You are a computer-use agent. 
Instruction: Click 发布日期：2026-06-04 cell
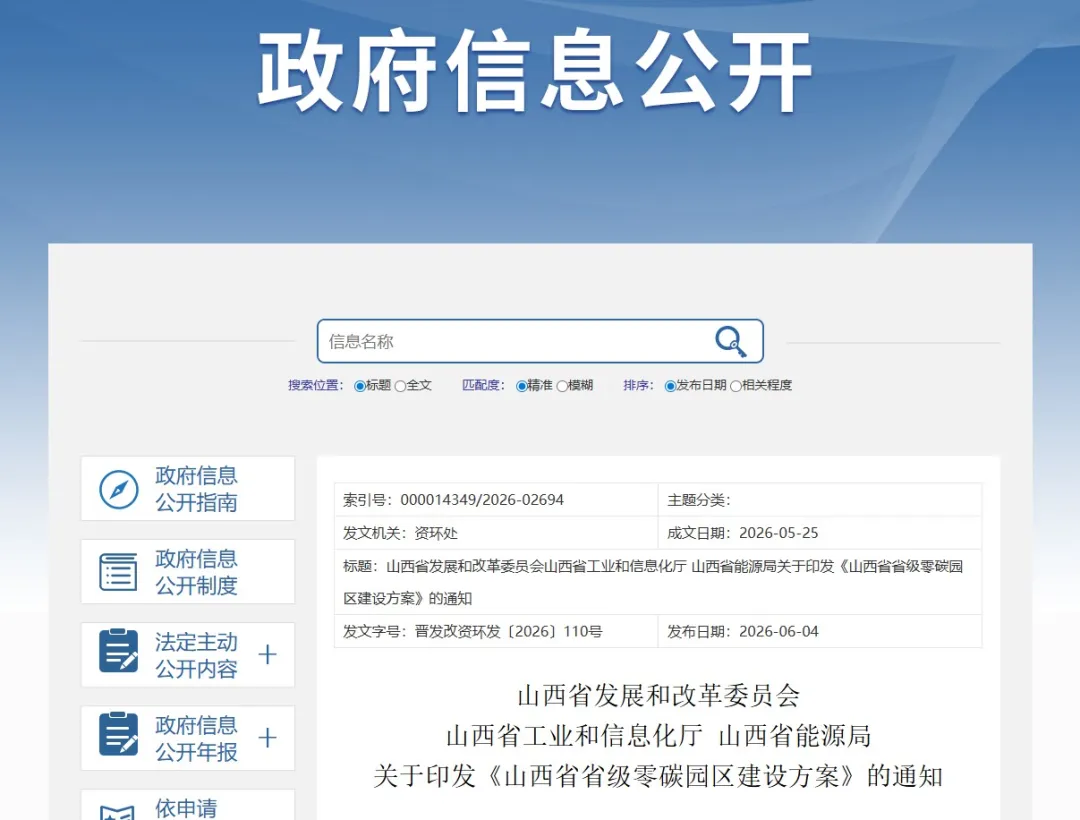pyautogui.click(x=820, y=631)
